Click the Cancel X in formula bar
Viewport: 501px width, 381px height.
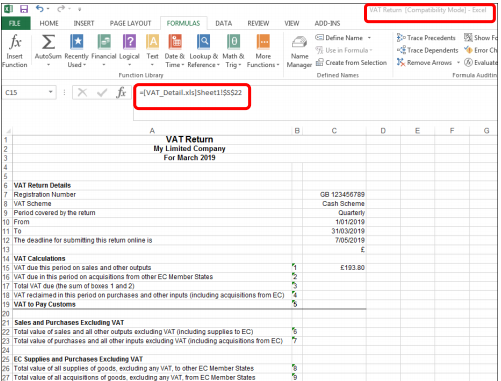click(x=82, y=92)
